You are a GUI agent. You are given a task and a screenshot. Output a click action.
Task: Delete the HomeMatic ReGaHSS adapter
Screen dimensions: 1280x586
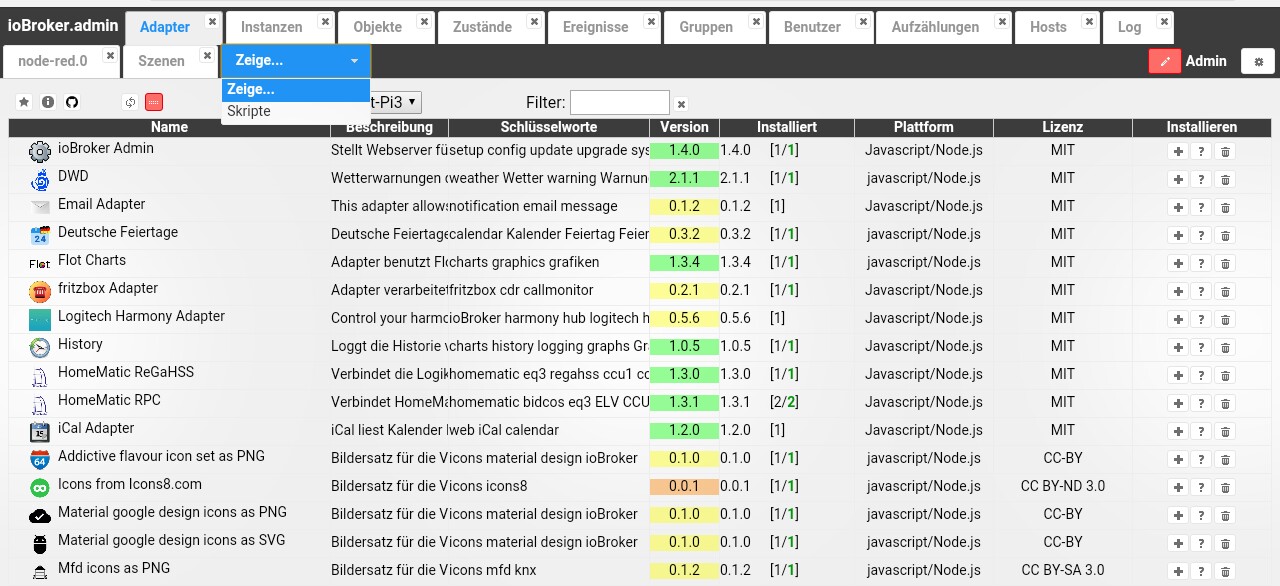coord(1226,375)
